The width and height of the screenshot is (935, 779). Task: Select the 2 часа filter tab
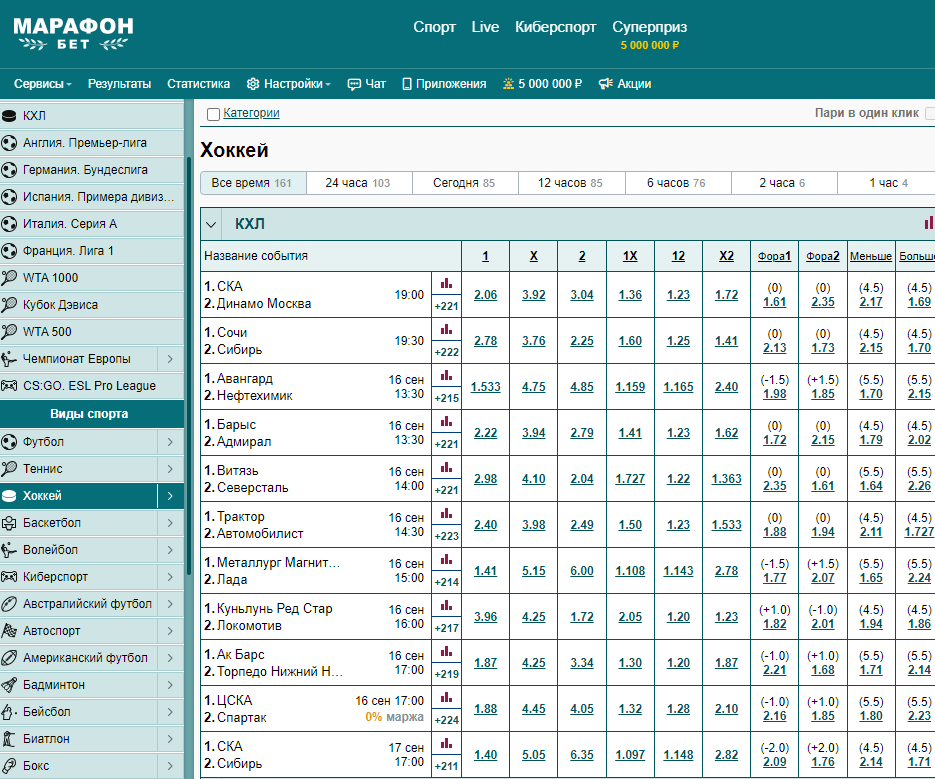click(x=784, y=183)
